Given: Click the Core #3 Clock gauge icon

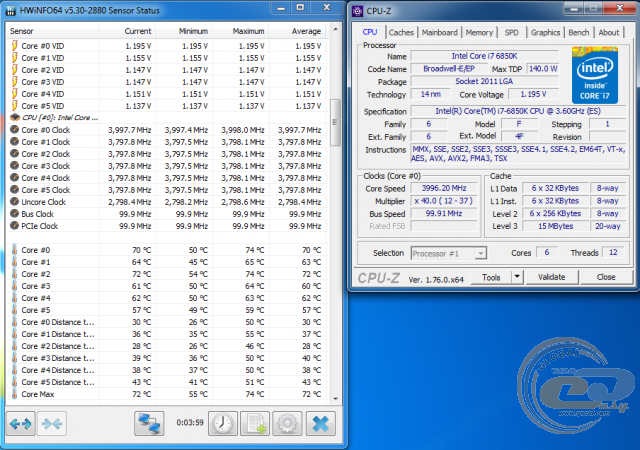Looking at the screenshot, I should pos(15,166).
